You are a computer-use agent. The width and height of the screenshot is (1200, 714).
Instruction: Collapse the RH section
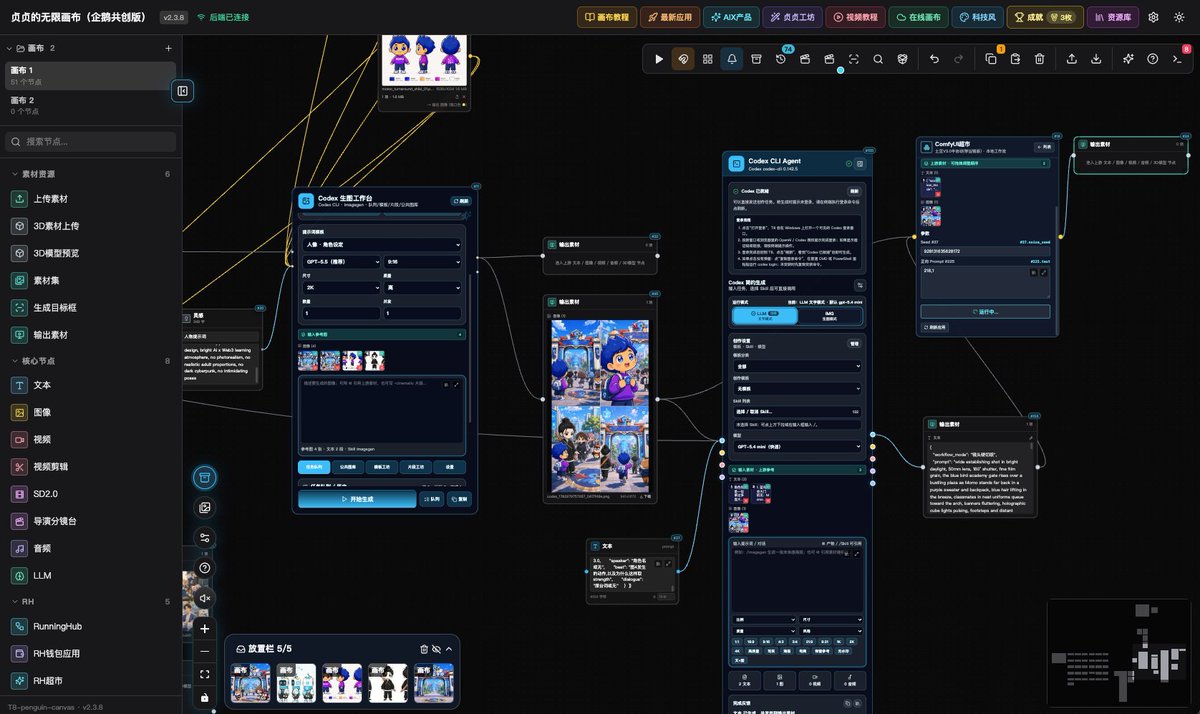(x=91, y=601)
